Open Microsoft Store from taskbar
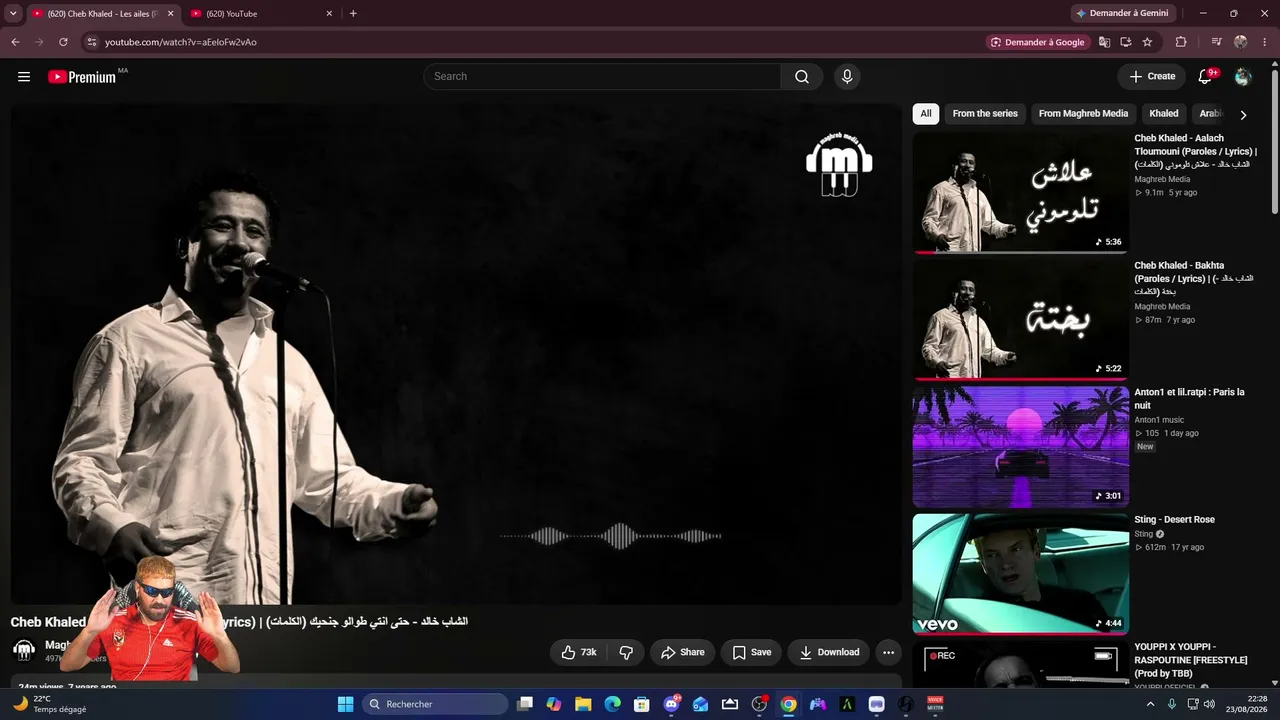 642,704
